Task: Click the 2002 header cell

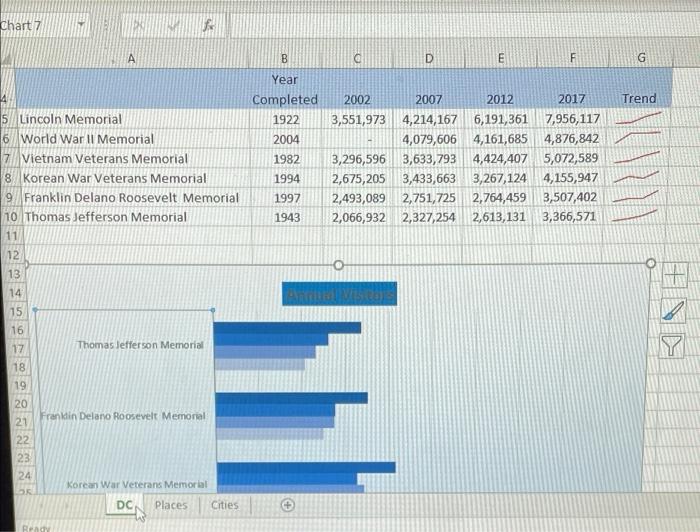Action: tap(357, 100)
